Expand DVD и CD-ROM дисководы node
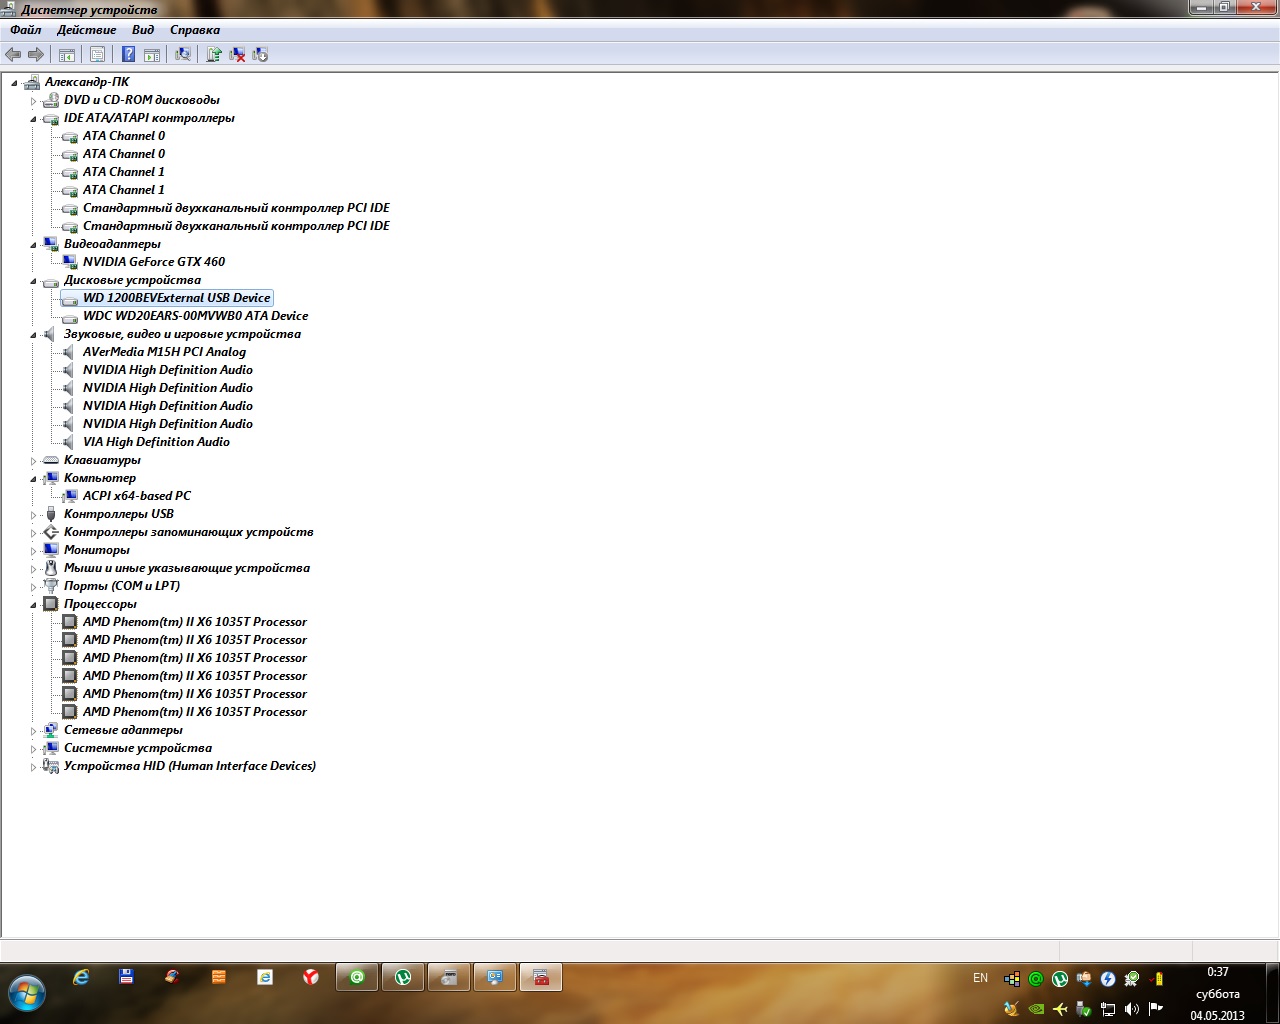The image size is (1280, 1024). click(33, 101)
